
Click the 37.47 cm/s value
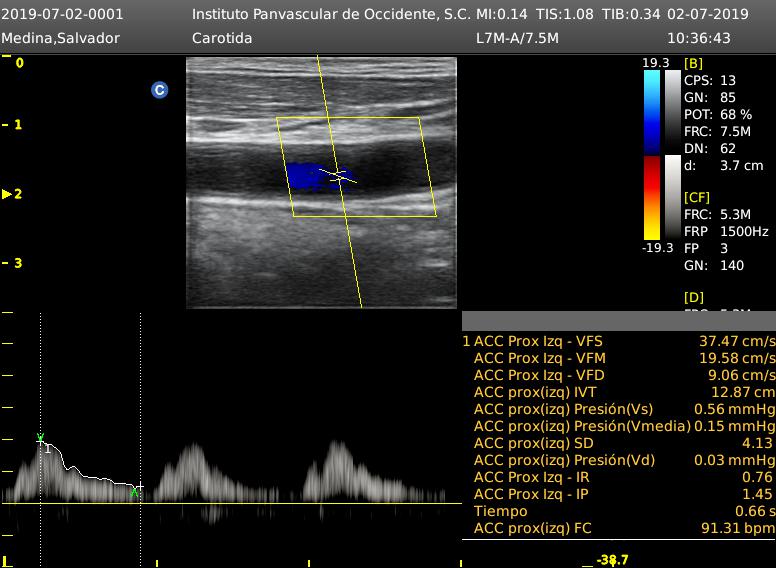[737, 341]
